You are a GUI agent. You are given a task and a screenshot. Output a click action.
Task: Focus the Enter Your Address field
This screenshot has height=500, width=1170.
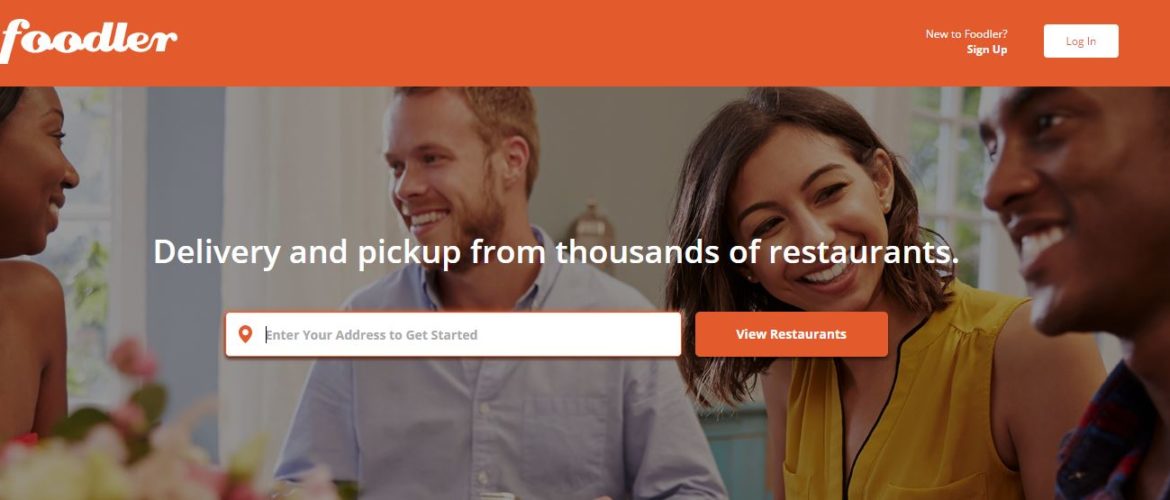[453, 334]
